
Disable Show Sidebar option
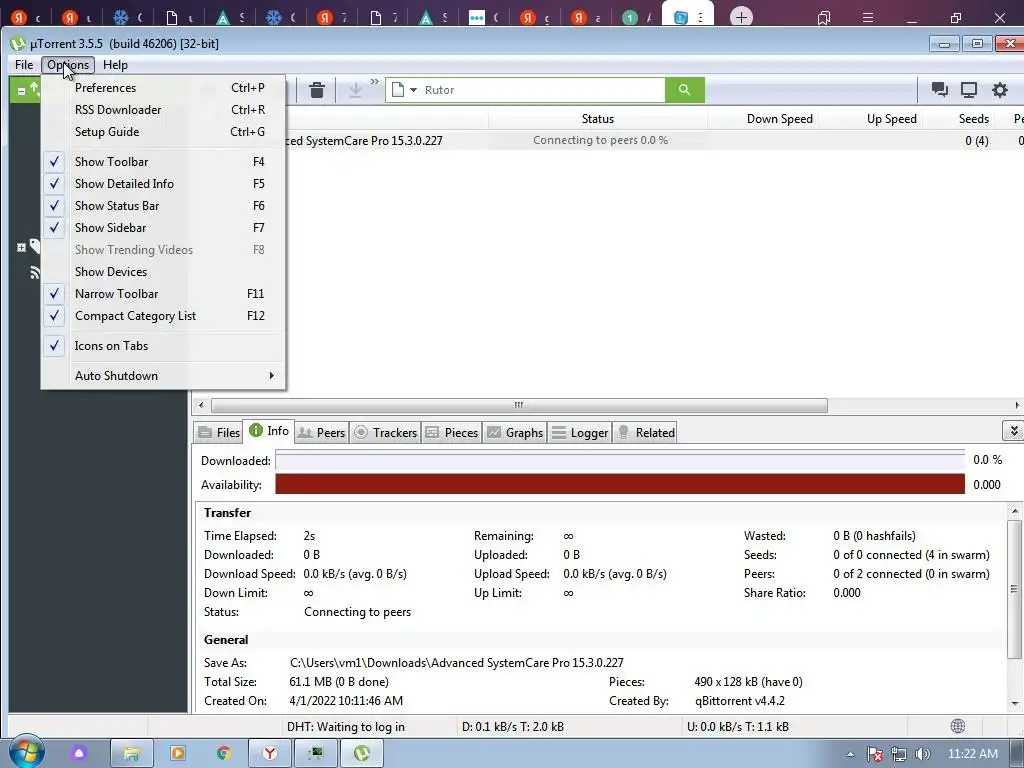(x=163, y=228)
